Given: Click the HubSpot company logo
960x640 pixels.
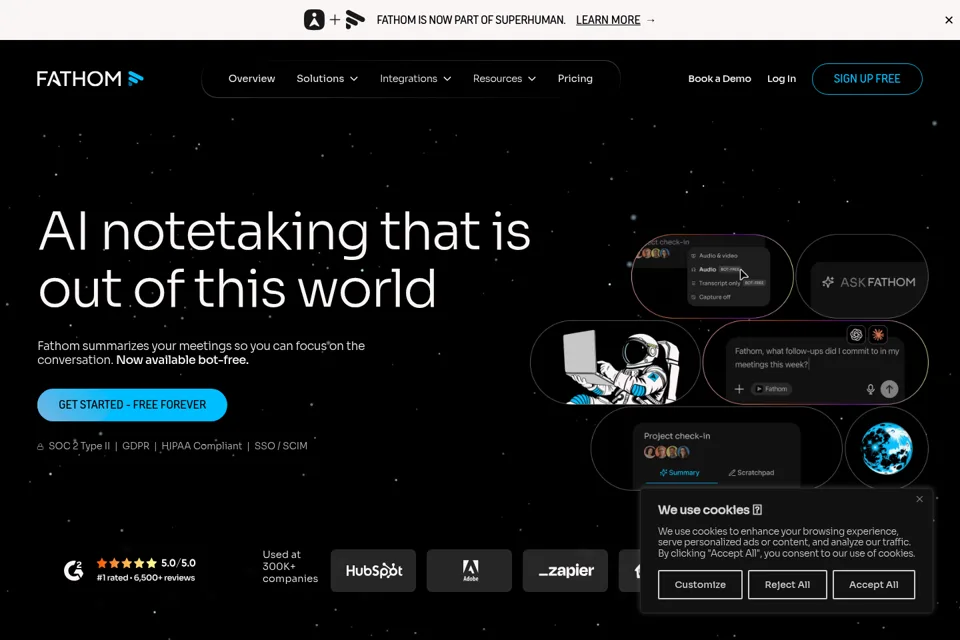Looking at the screenshot, I should point(373,571).
